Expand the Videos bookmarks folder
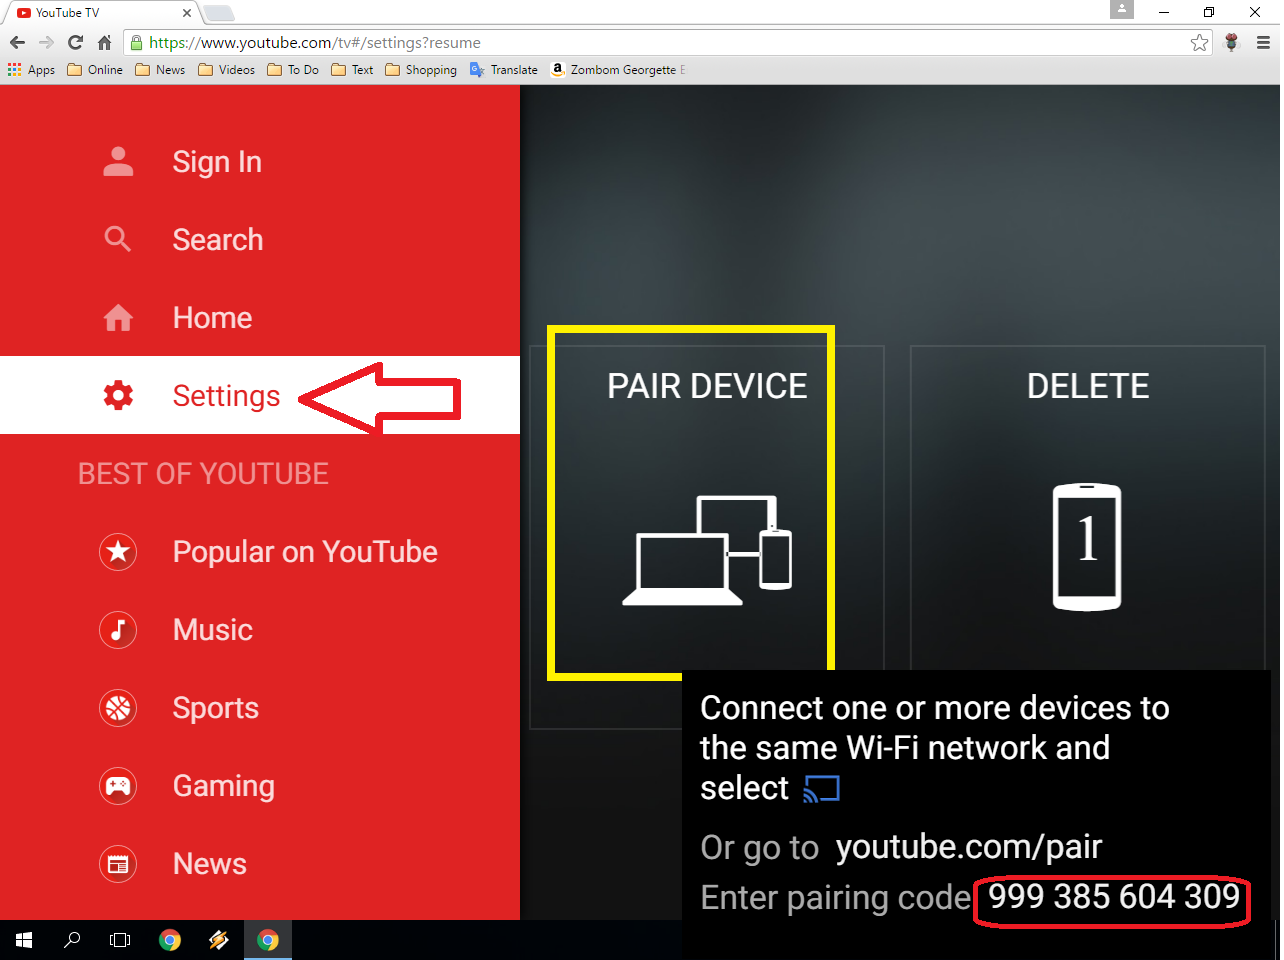1284x960 pixels. (x=226, y=70)
